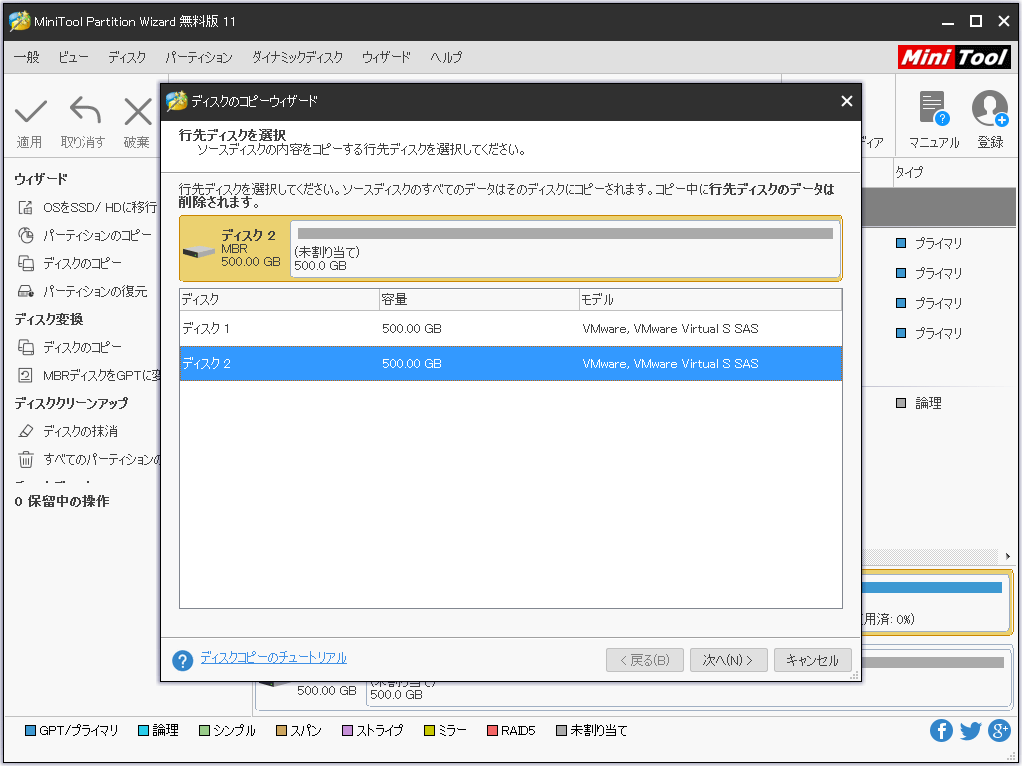Click the 容量 column header
Viewport: 1022px width, 766px height.
[x=478, y=300]
